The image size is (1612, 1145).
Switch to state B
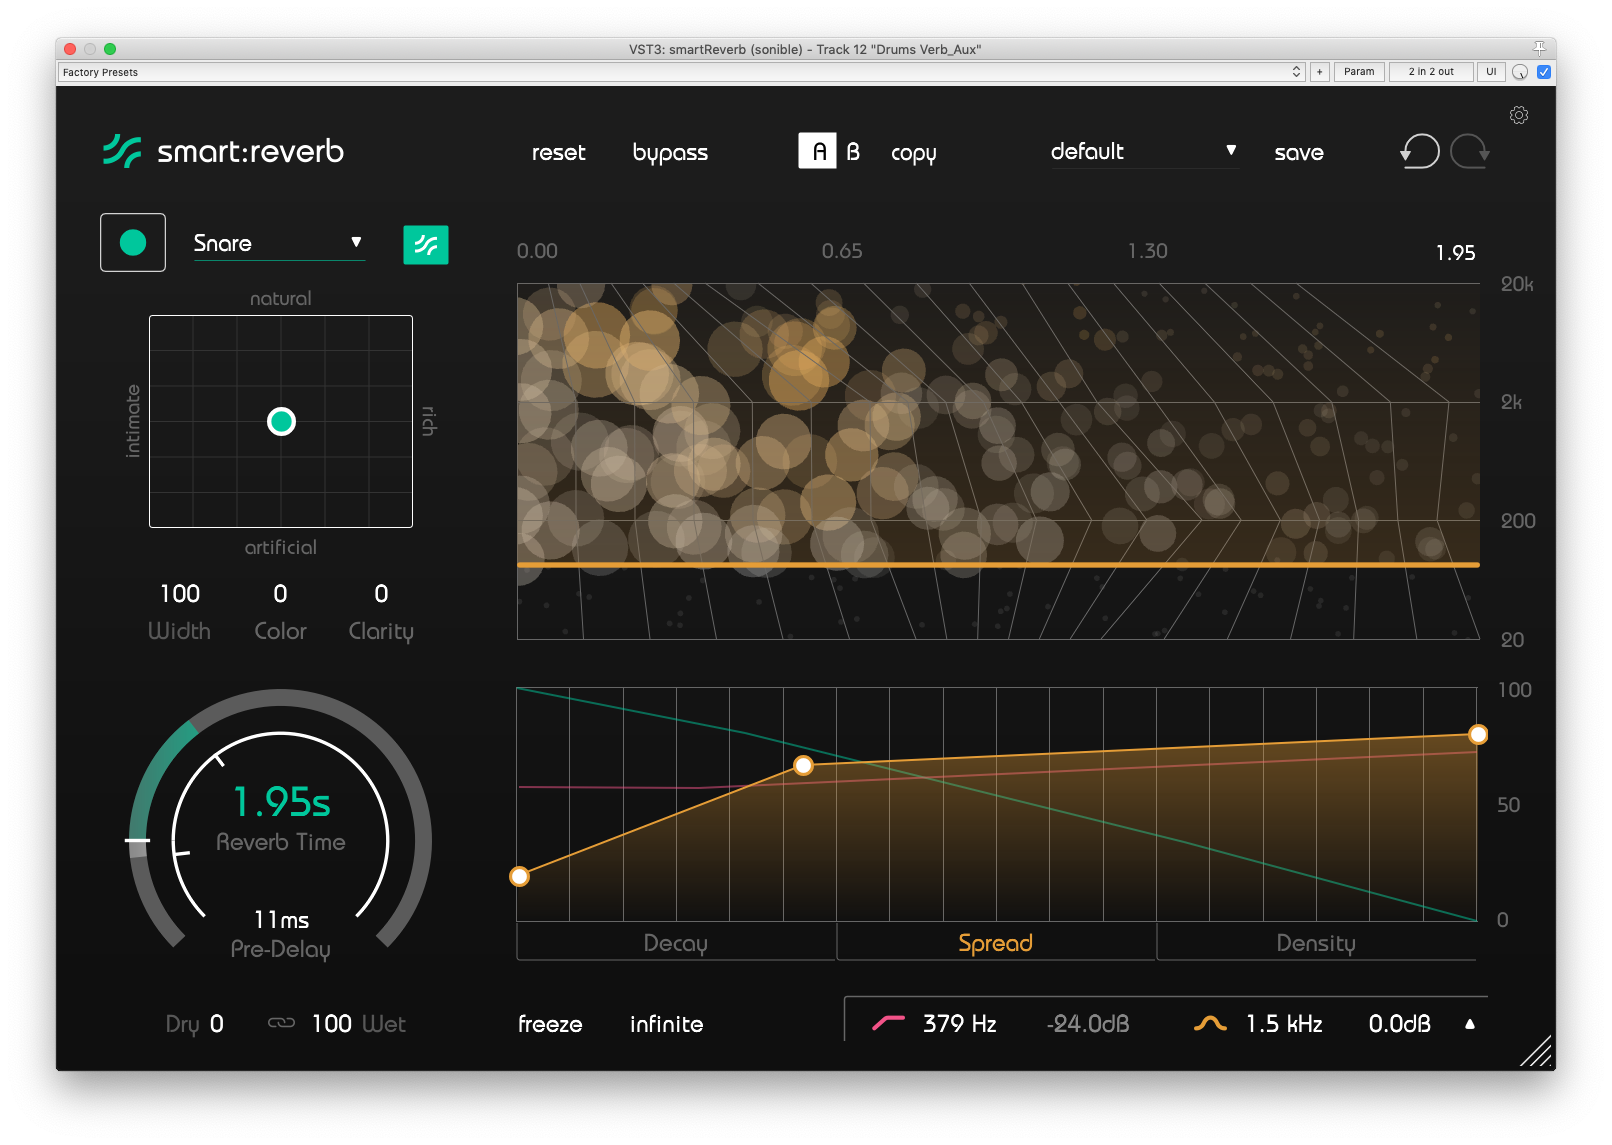tap(853, 152)
